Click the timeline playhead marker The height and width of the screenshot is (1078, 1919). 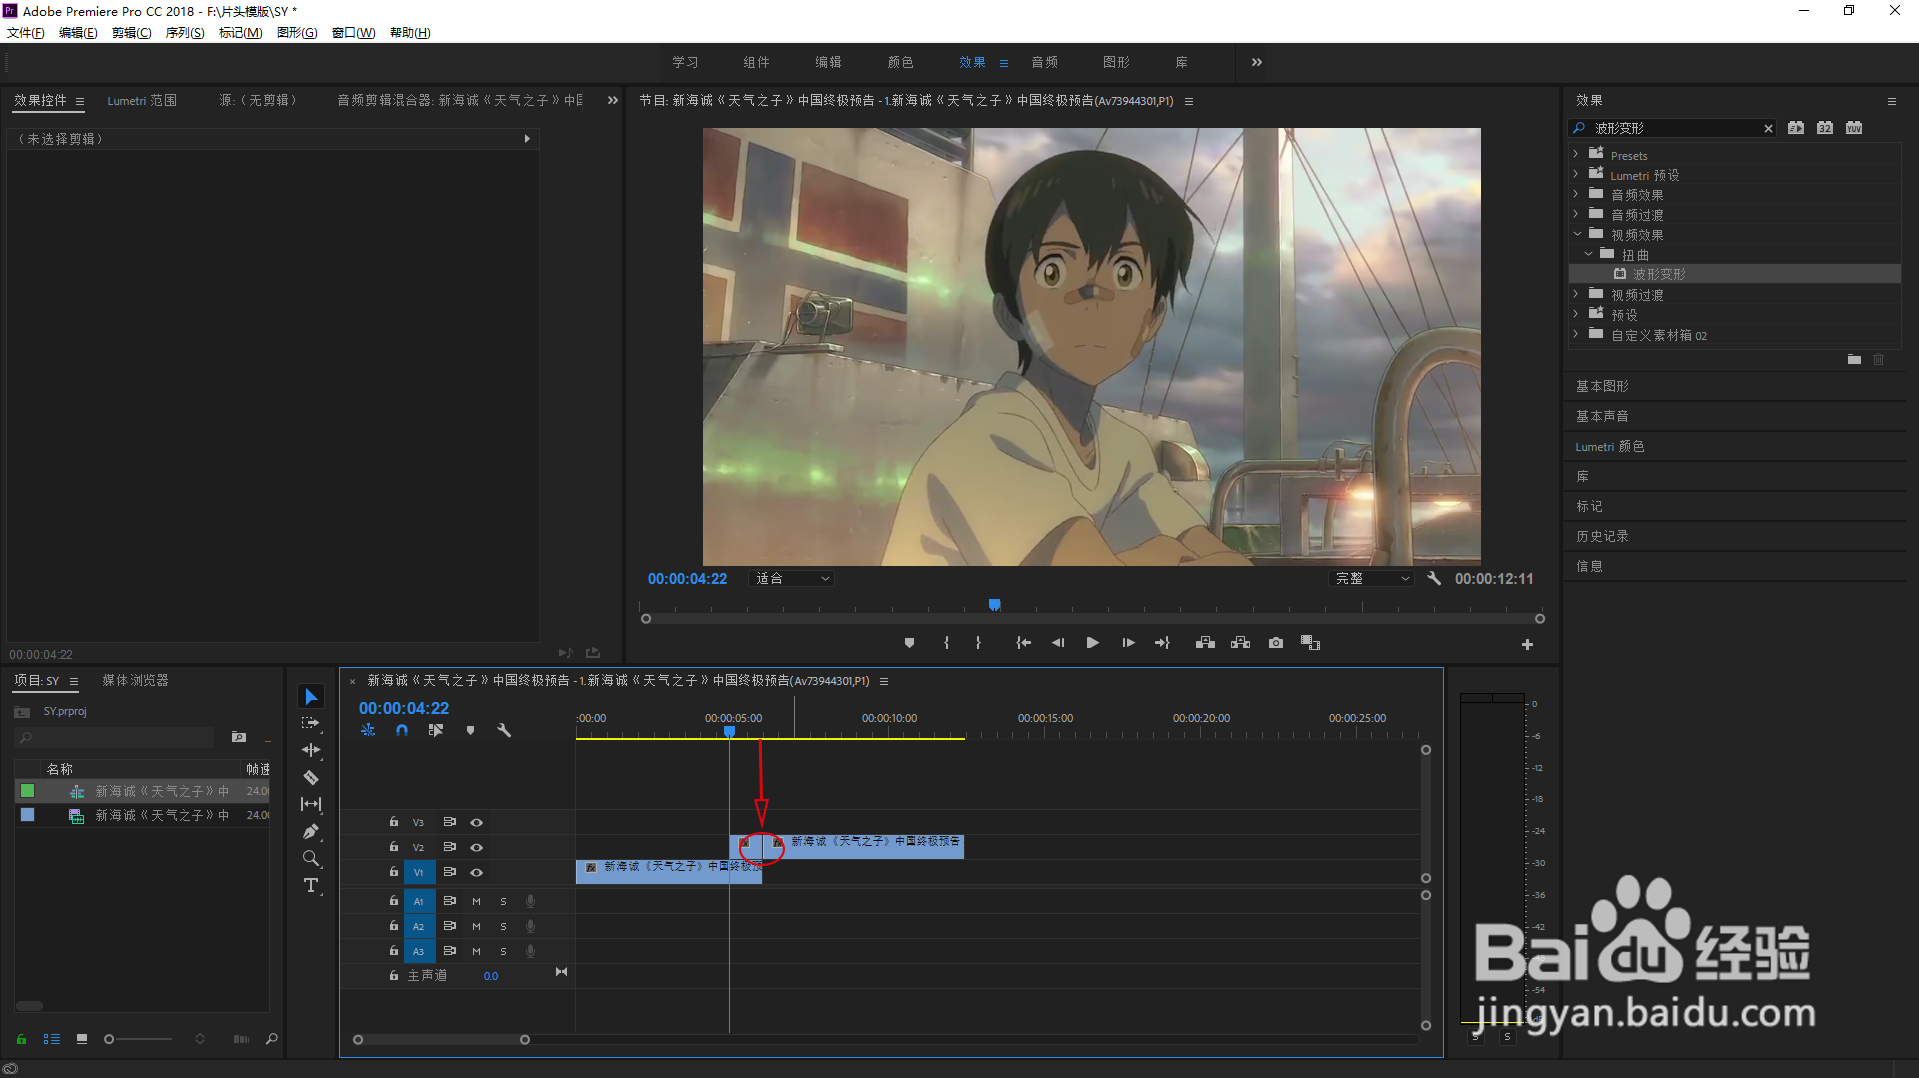click(730, 732)
